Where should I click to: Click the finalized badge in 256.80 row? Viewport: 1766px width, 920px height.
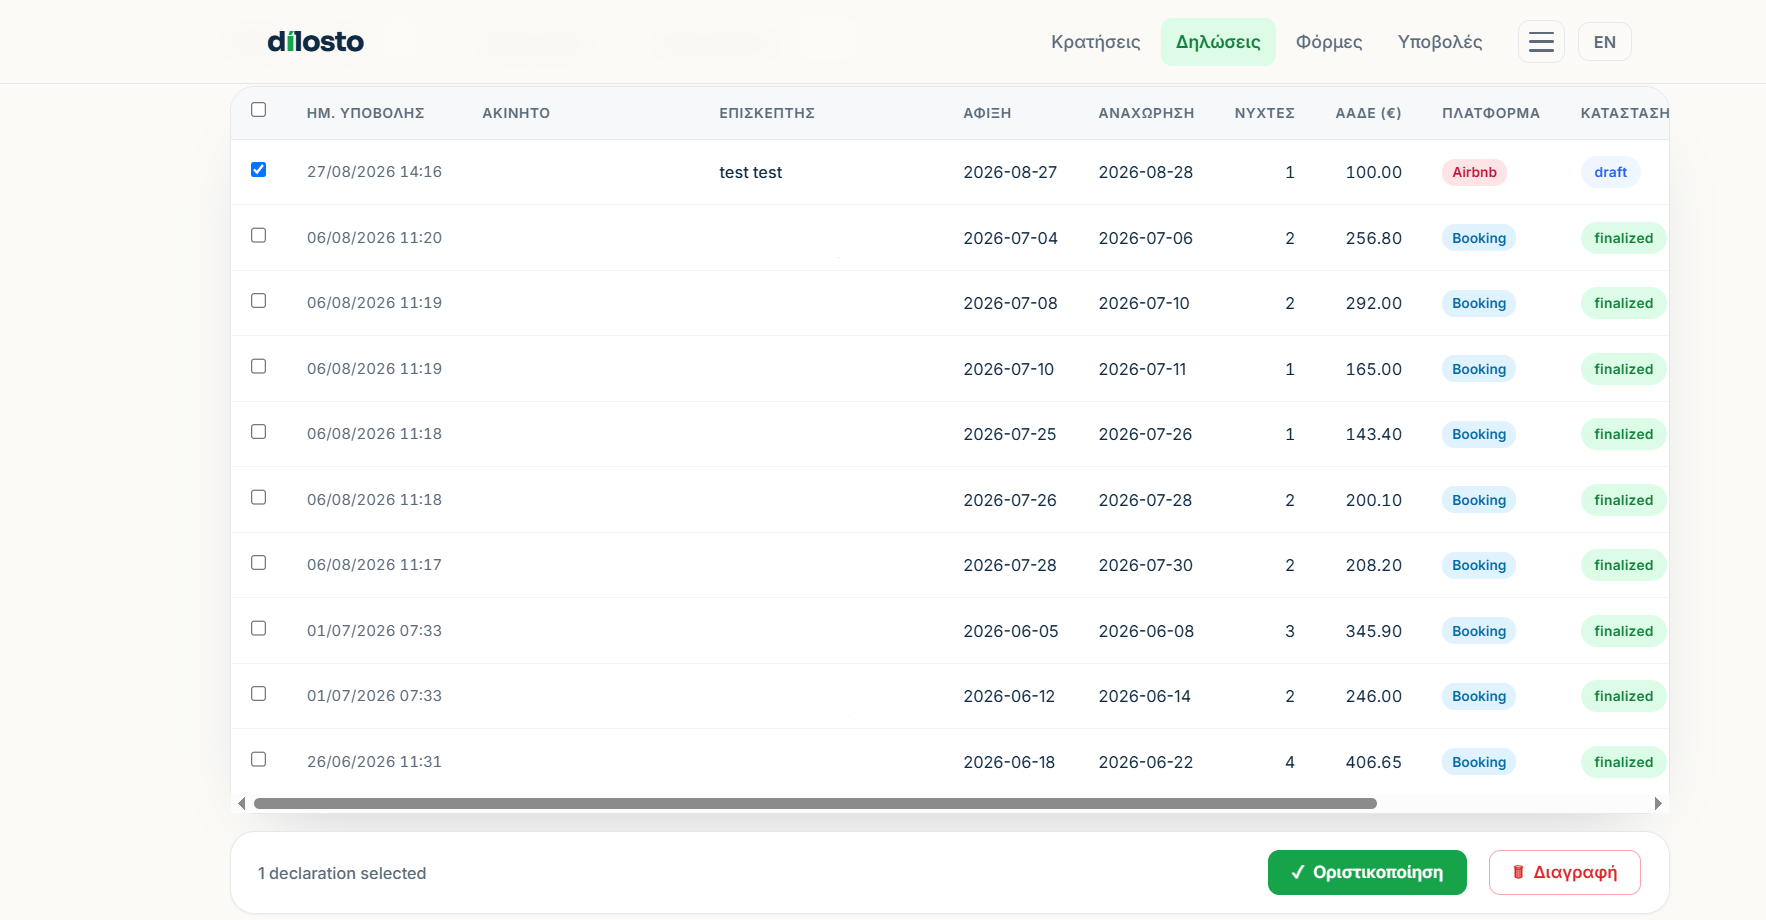point(1623,238)
